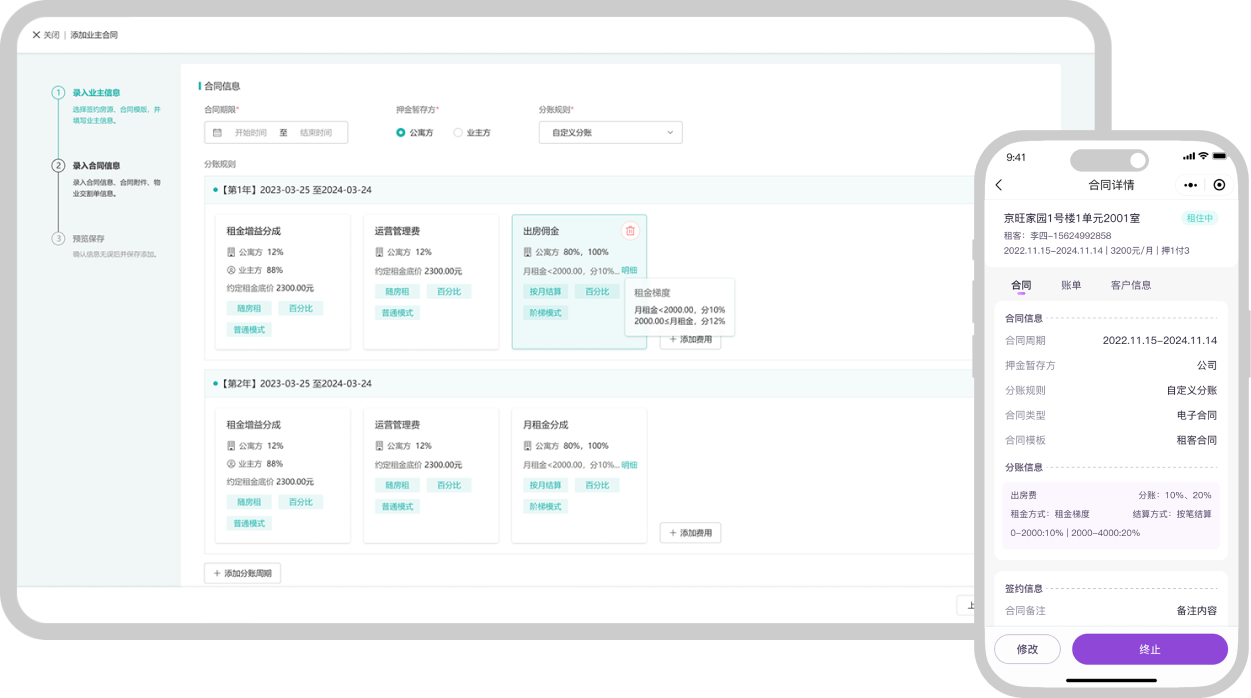The image size is (1251, 698).
Task: Click the building icon in 出房佣金 card
Action: tap(527, 252)
